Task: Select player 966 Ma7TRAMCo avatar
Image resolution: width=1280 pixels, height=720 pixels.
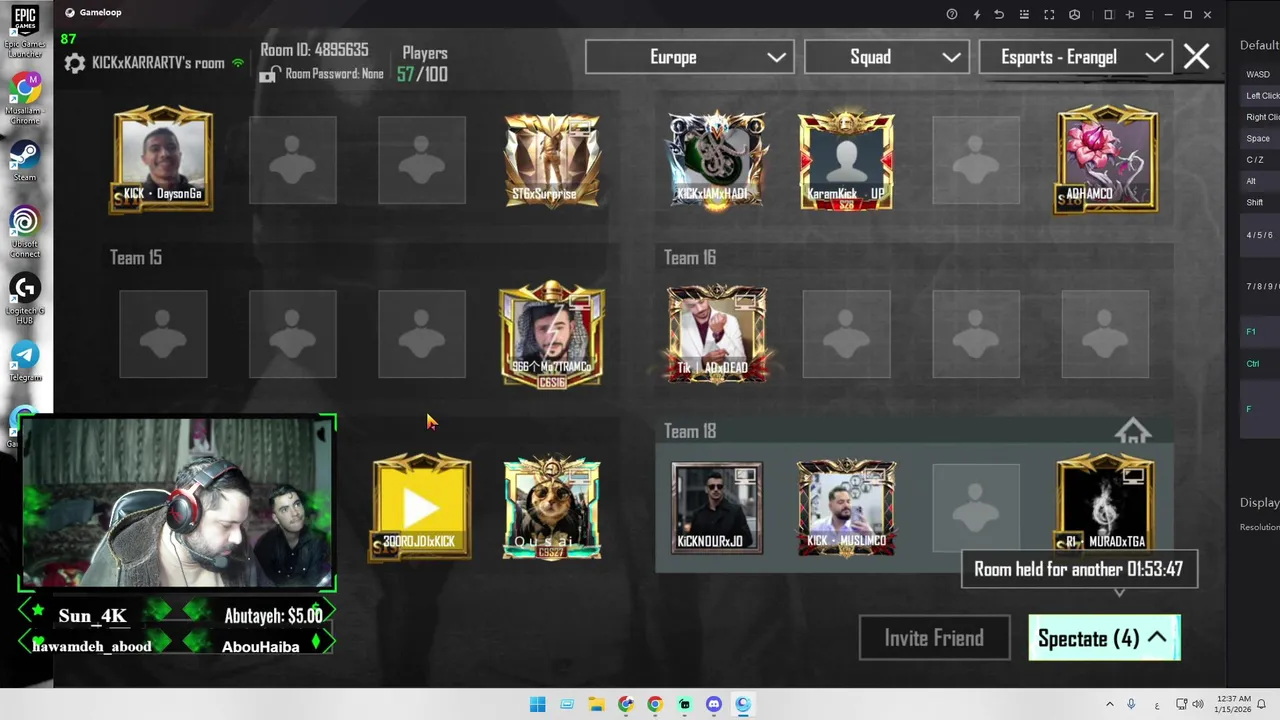Action: pos(552,335)
